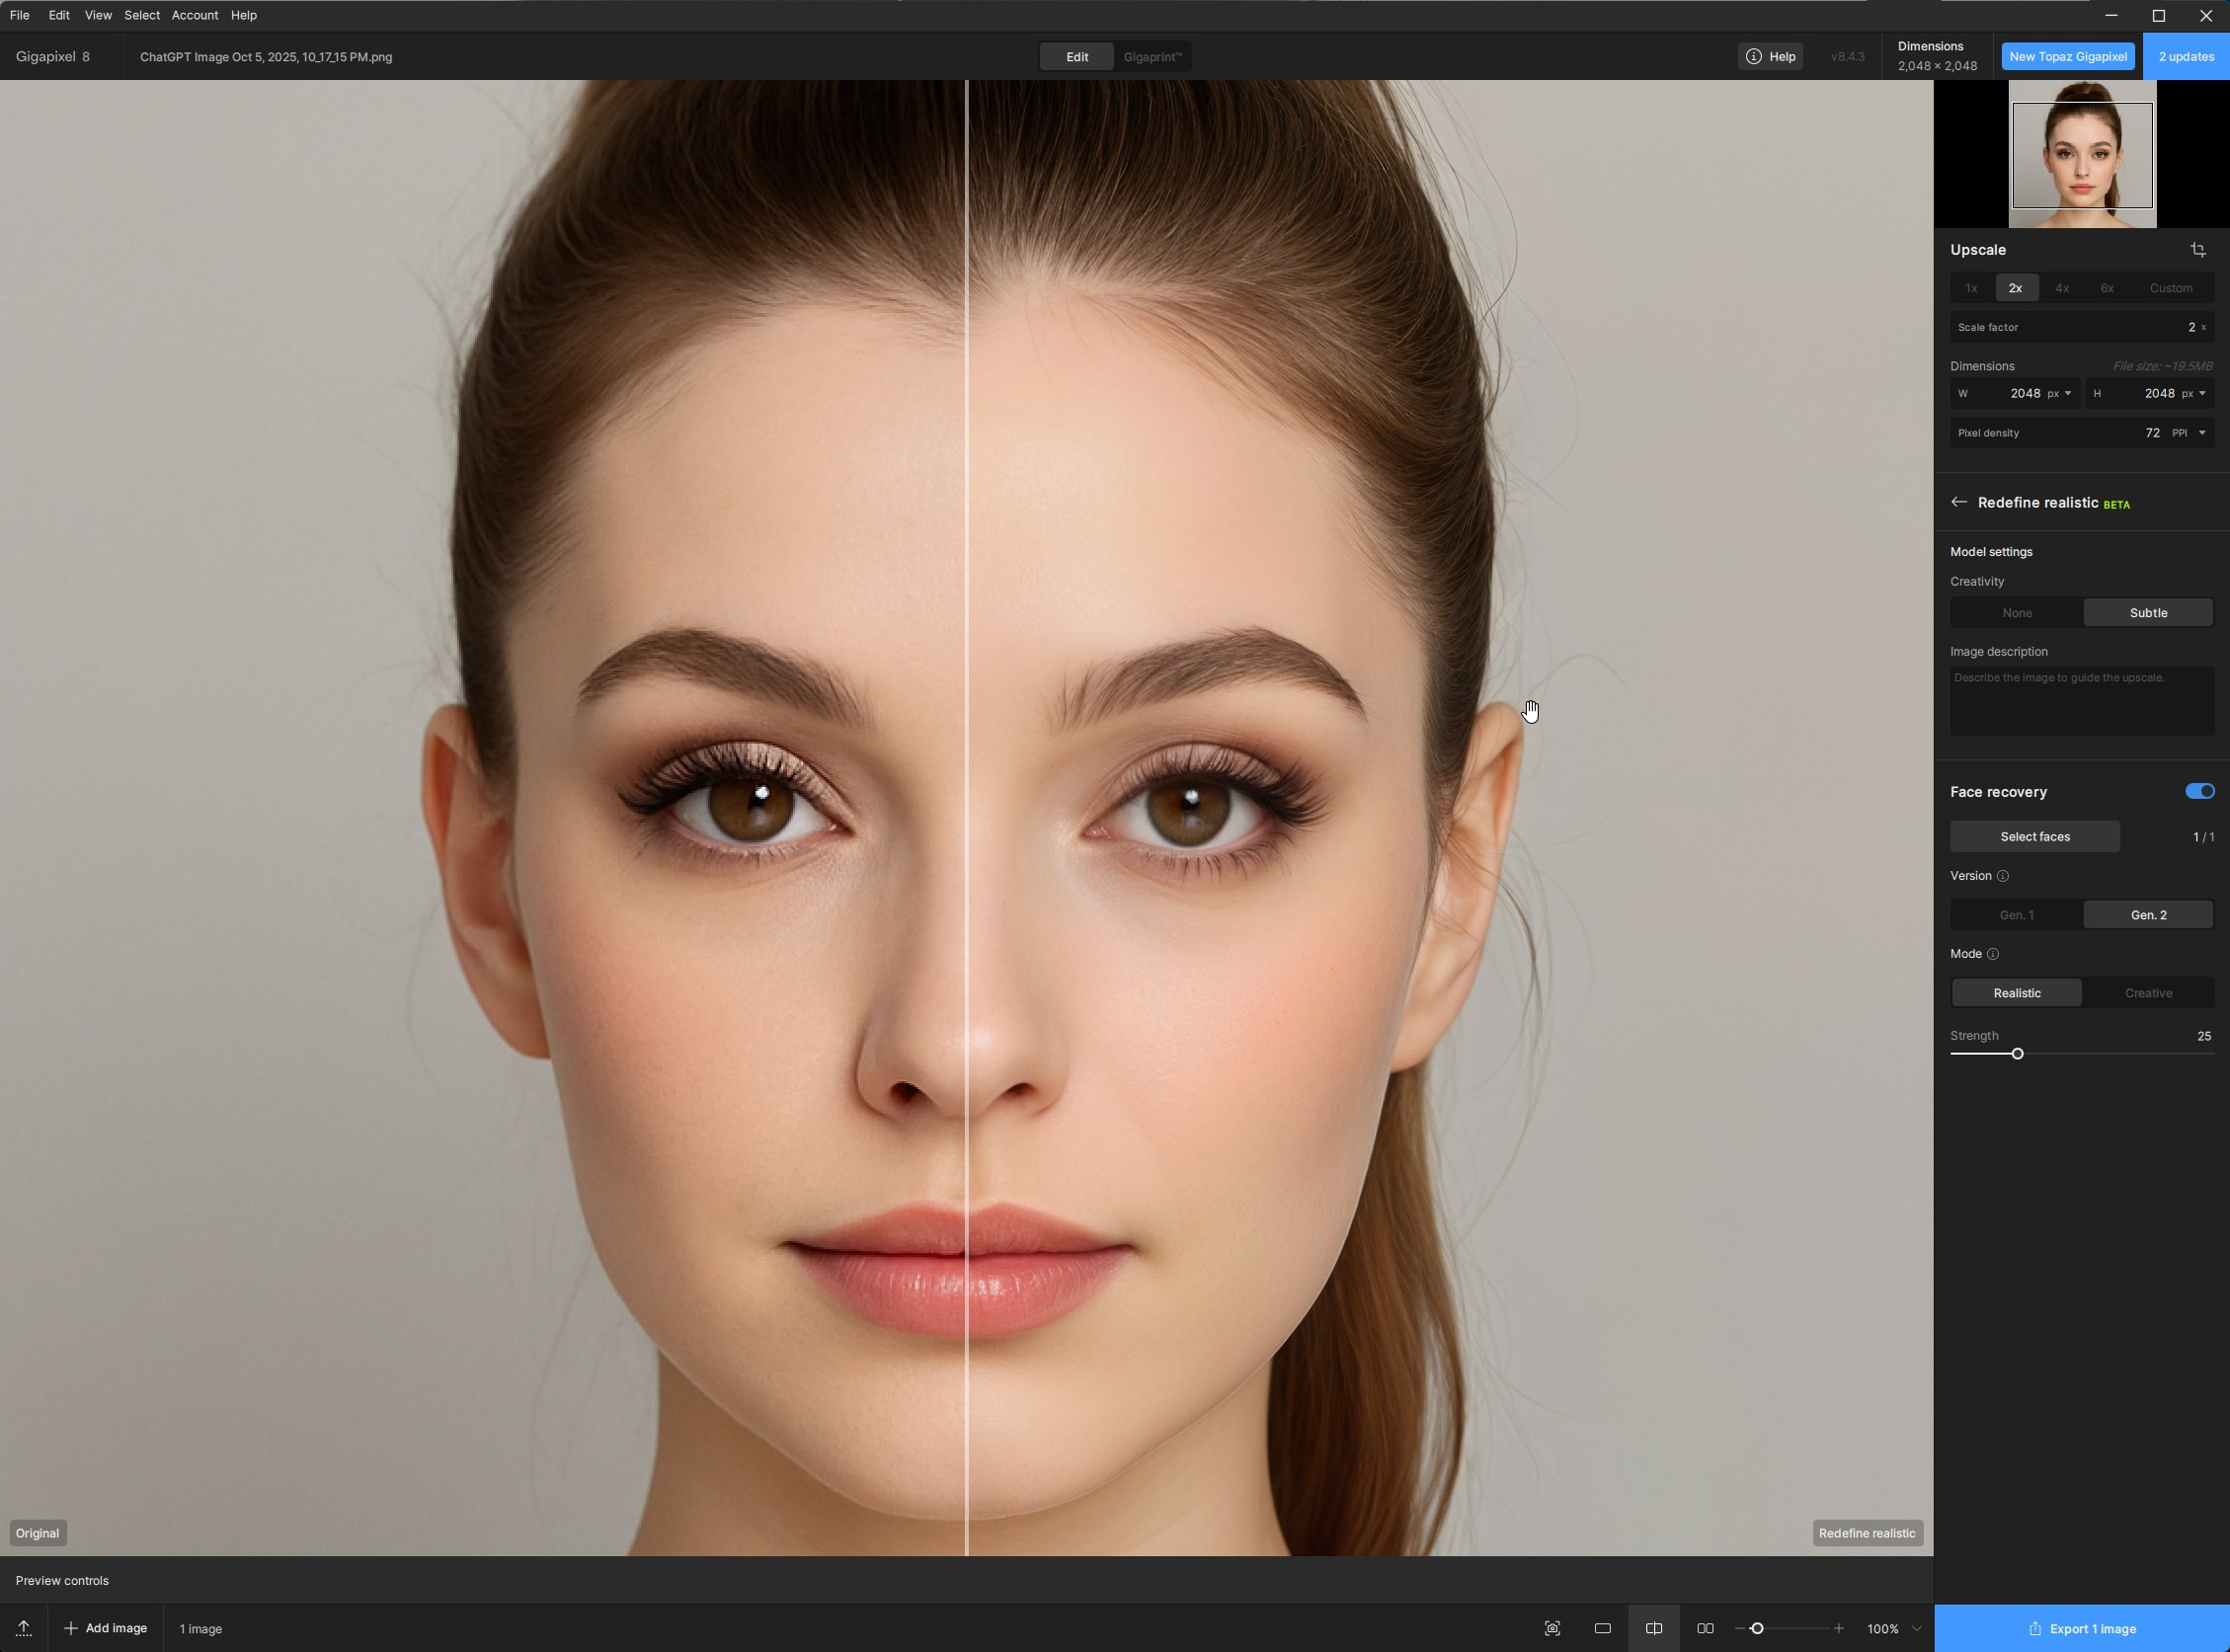The height and width of the screenshot is (1652, 2230).
Task: Click the Version info icon
Action: (x=2002, y=876)
